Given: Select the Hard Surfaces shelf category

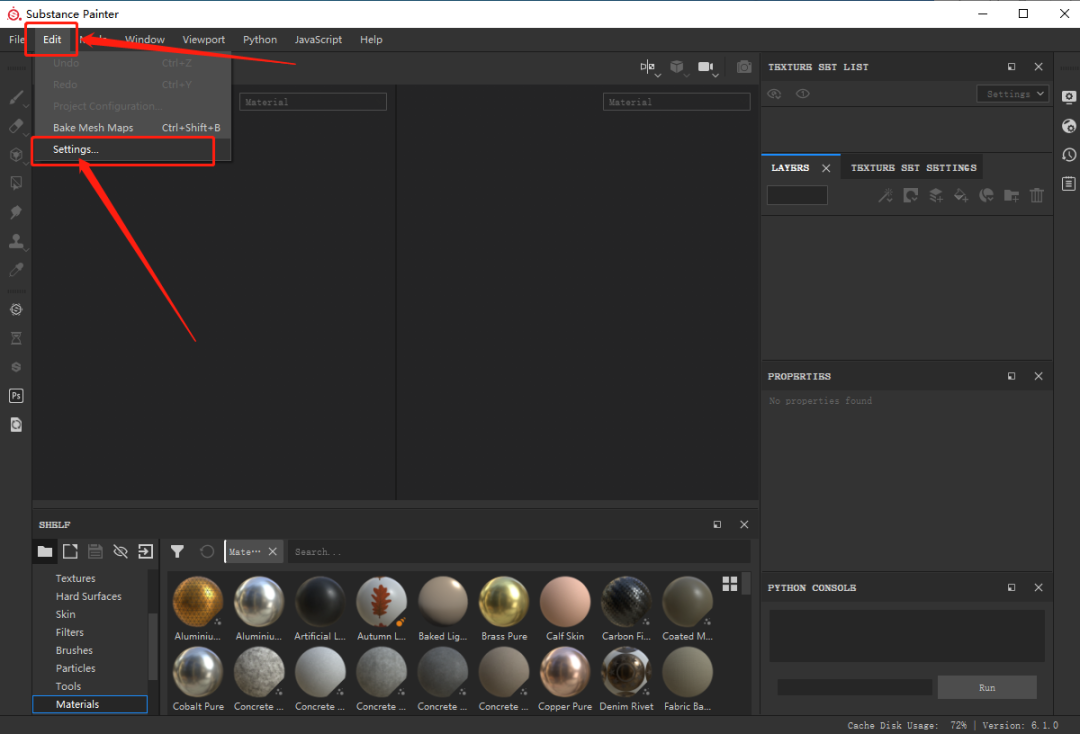Looking at the screenshot, I should 89,596.
